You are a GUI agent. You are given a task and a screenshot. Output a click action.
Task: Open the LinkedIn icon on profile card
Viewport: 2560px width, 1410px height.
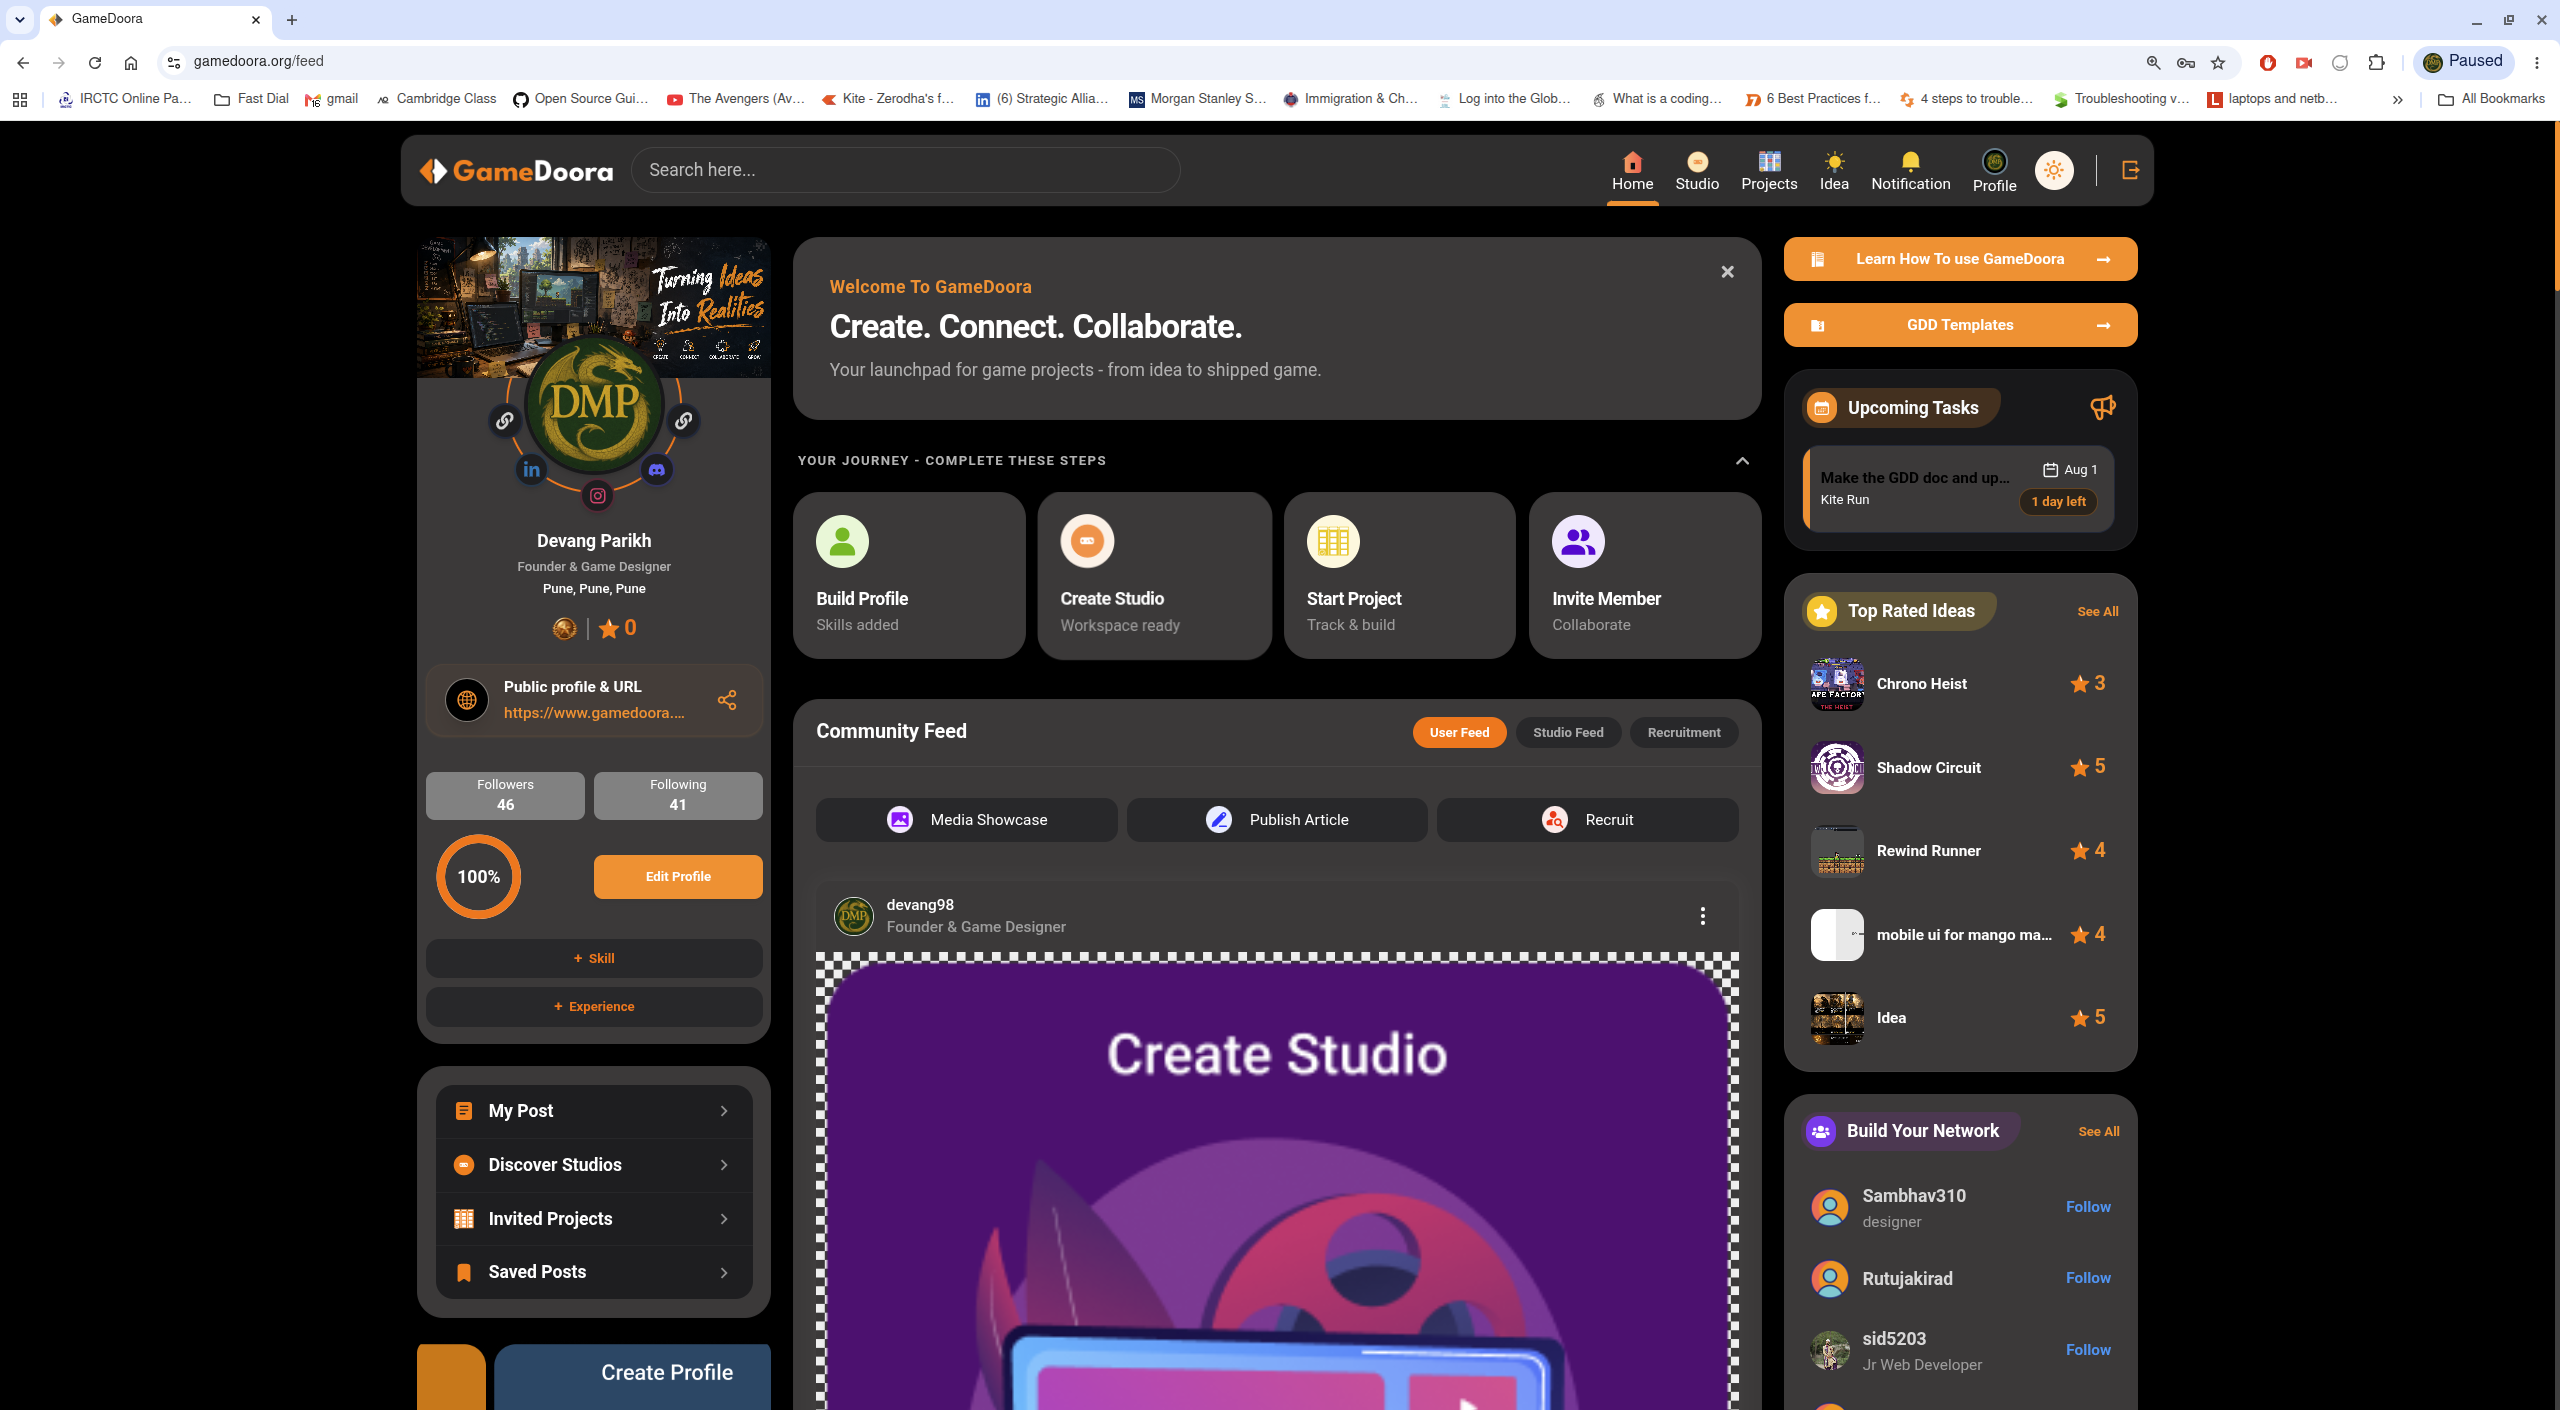[531, 469]
